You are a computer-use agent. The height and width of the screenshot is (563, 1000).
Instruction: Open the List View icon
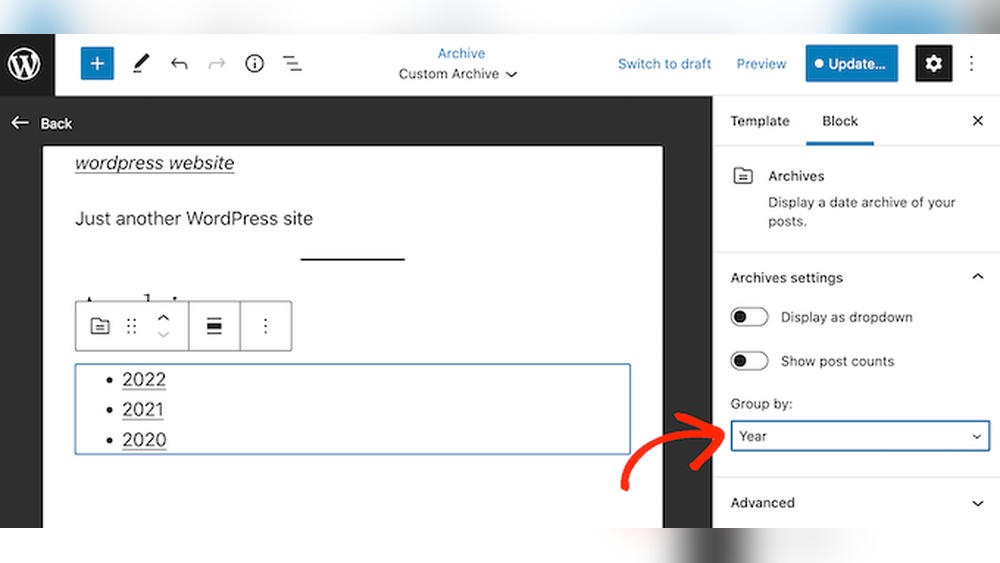292,63
